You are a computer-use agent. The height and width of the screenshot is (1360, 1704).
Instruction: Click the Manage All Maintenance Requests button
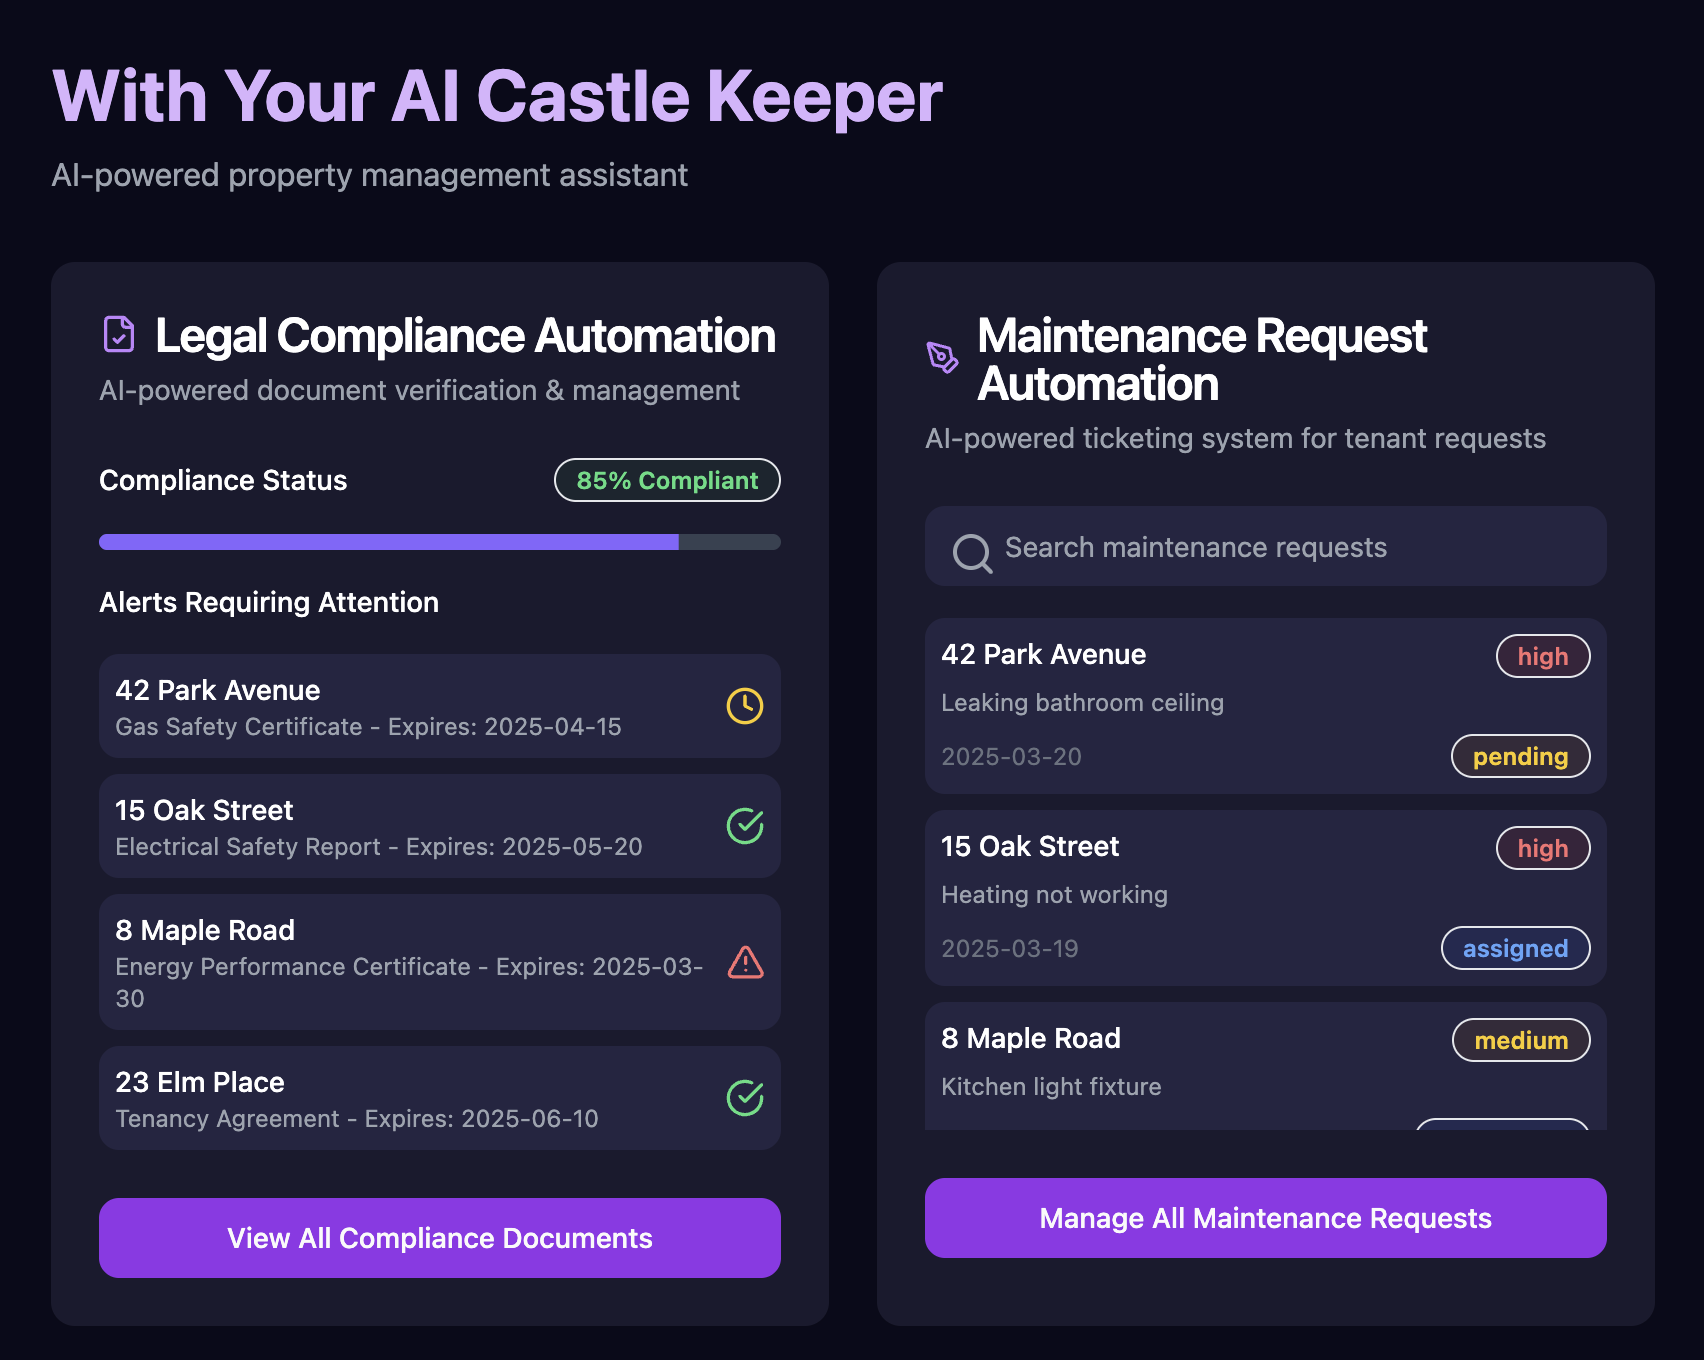point(1265,1218)
